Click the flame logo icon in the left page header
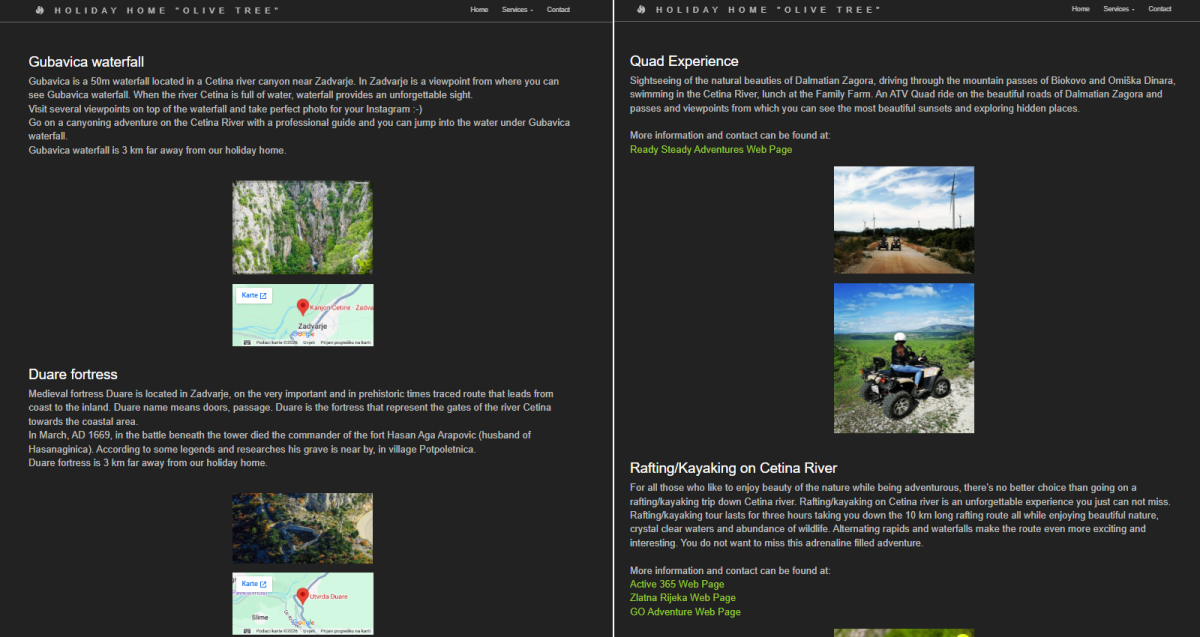This screenshot has width=1200, height=637. (x=39, y=10)
